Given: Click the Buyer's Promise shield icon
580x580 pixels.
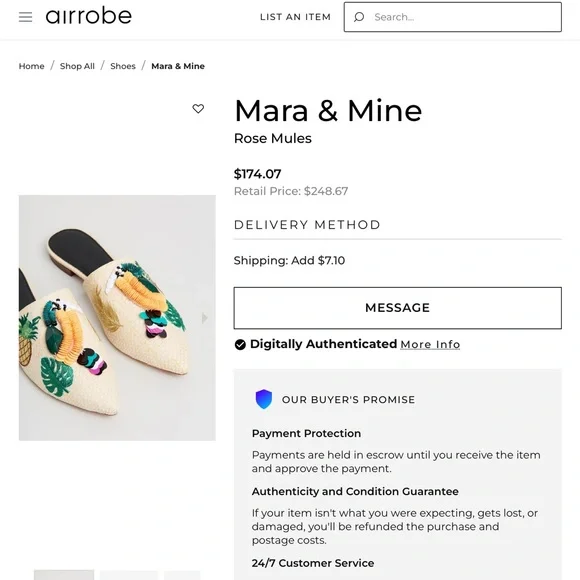Looking at the screenshot, I should pos(264,399).
